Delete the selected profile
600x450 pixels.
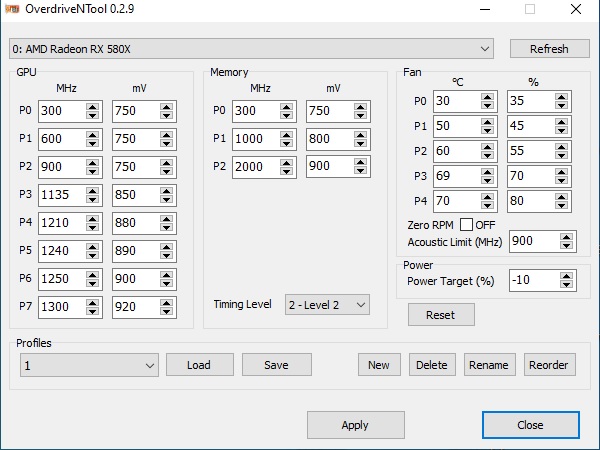(432, 365)
